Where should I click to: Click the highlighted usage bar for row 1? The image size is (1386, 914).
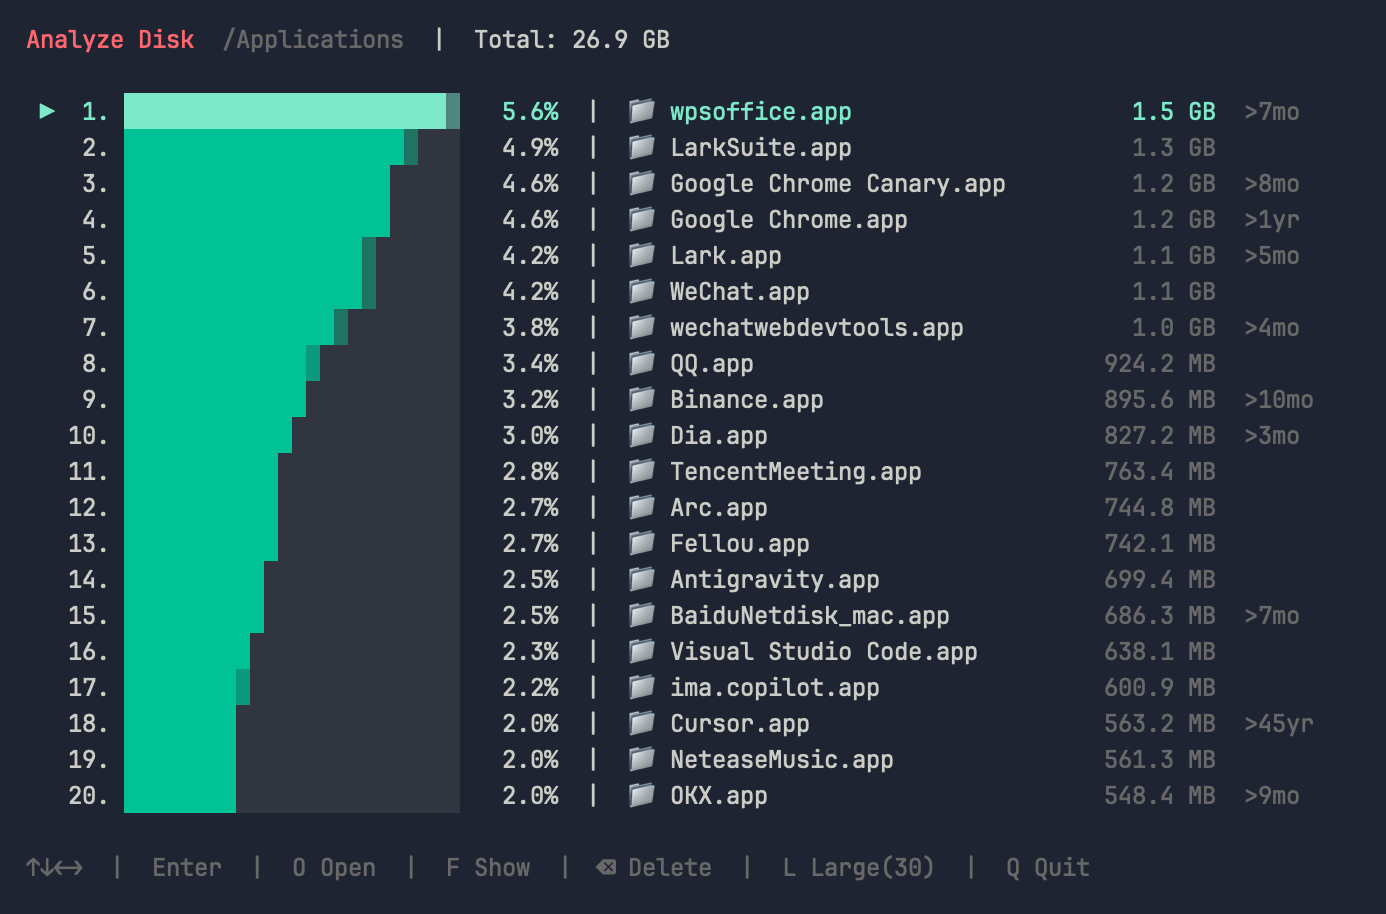tap(285, 111)
